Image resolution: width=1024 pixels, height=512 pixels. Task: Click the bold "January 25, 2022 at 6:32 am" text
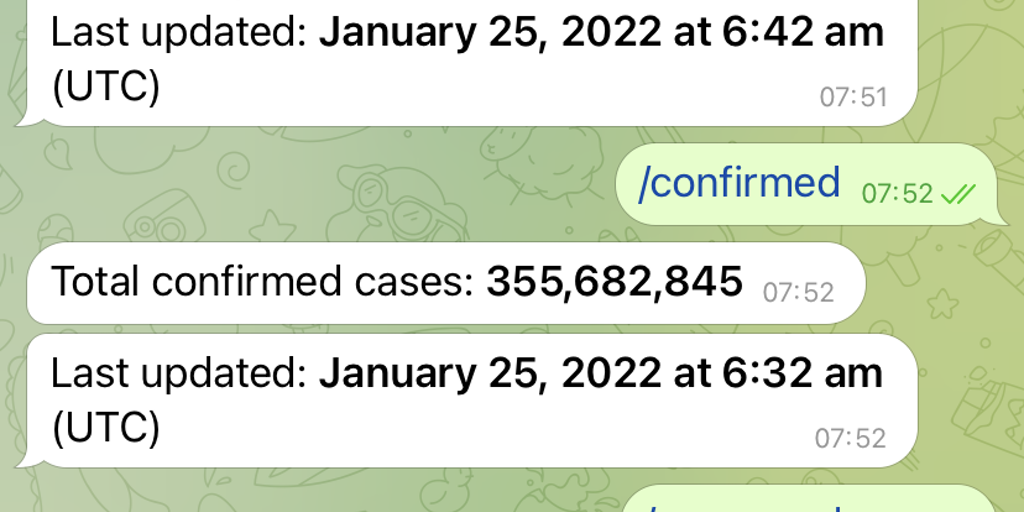(600, 374)
